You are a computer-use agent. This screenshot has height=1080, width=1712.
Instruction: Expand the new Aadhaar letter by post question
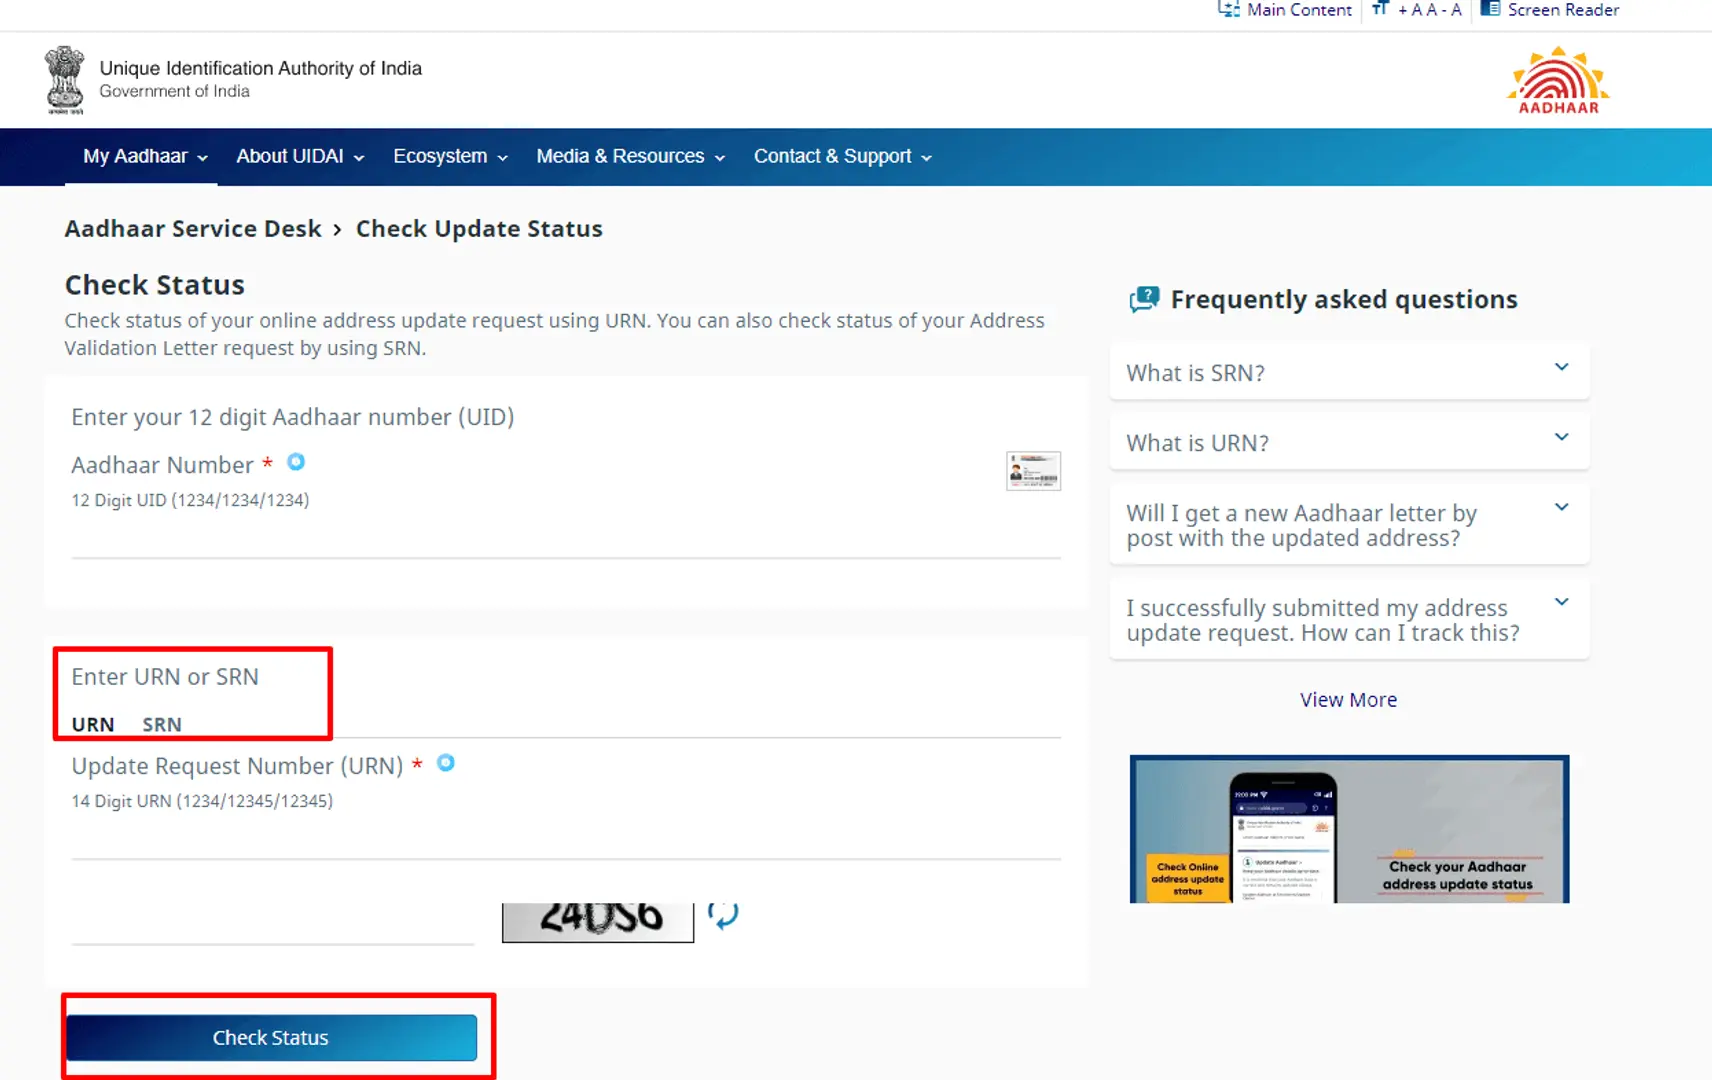point(1349,525)
